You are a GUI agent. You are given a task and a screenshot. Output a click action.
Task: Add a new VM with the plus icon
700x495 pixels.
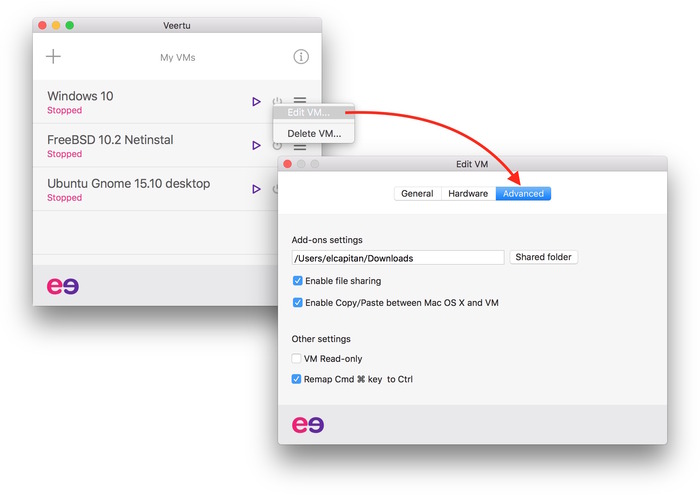[x=53, y=56]
